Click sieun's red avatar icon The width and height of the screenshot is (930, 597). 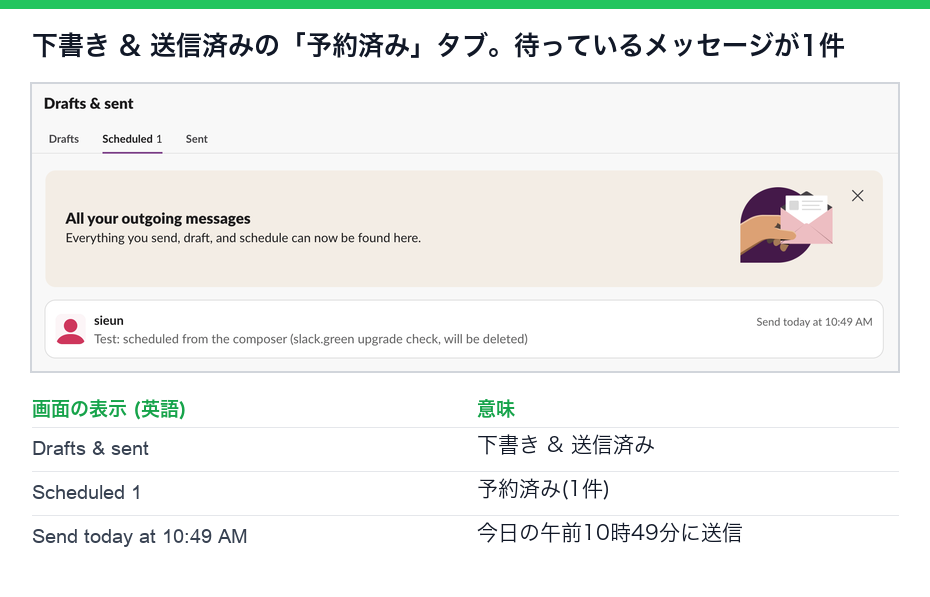click(71, 330)
